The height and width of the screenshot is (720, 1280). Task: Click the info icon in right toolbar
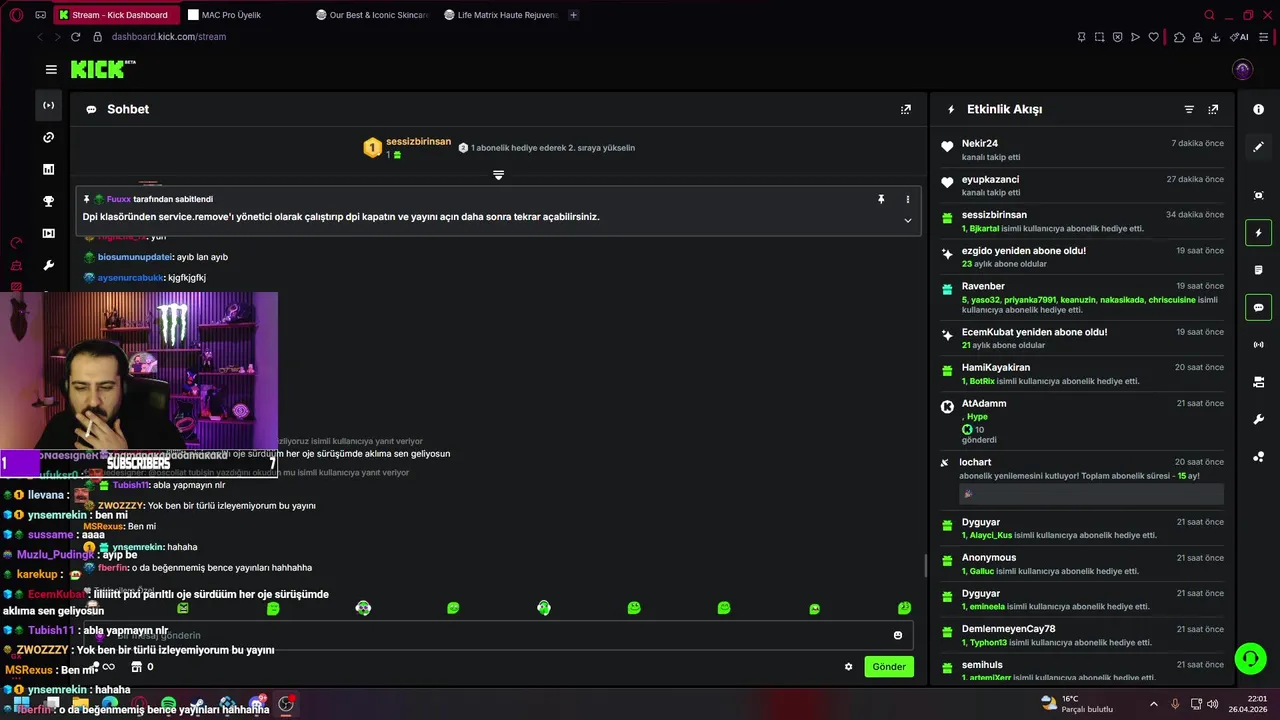coord(1259,109)
